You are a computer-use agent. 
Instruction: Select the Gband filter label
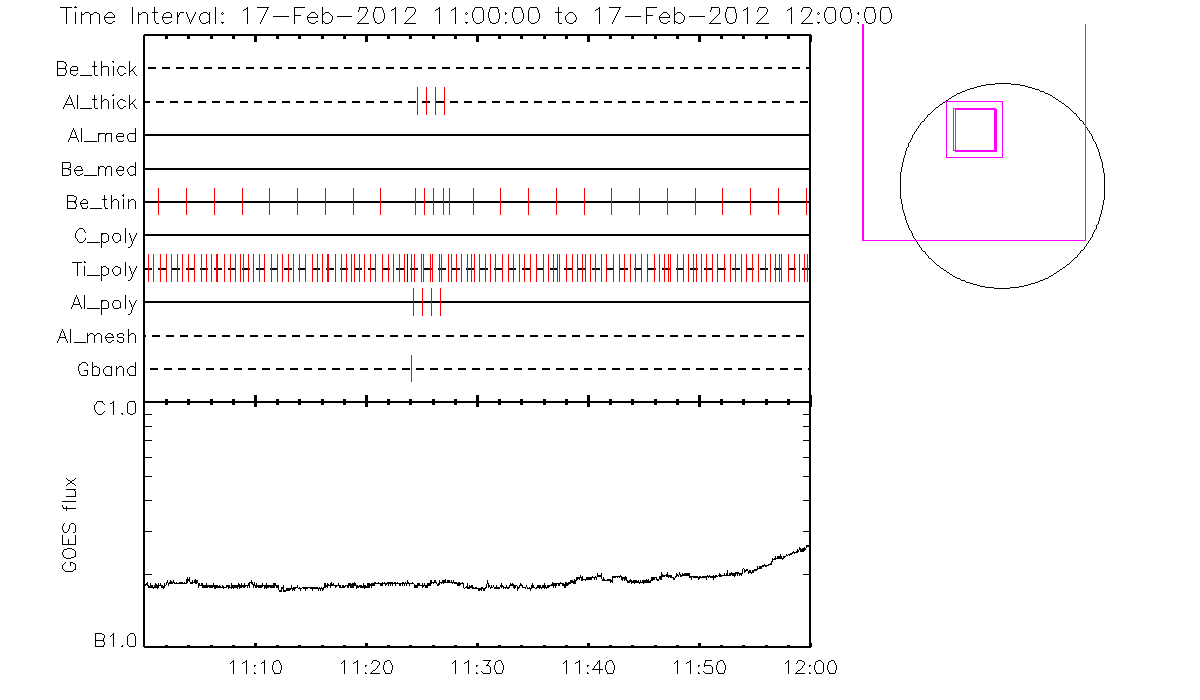[x=107, y=369]
